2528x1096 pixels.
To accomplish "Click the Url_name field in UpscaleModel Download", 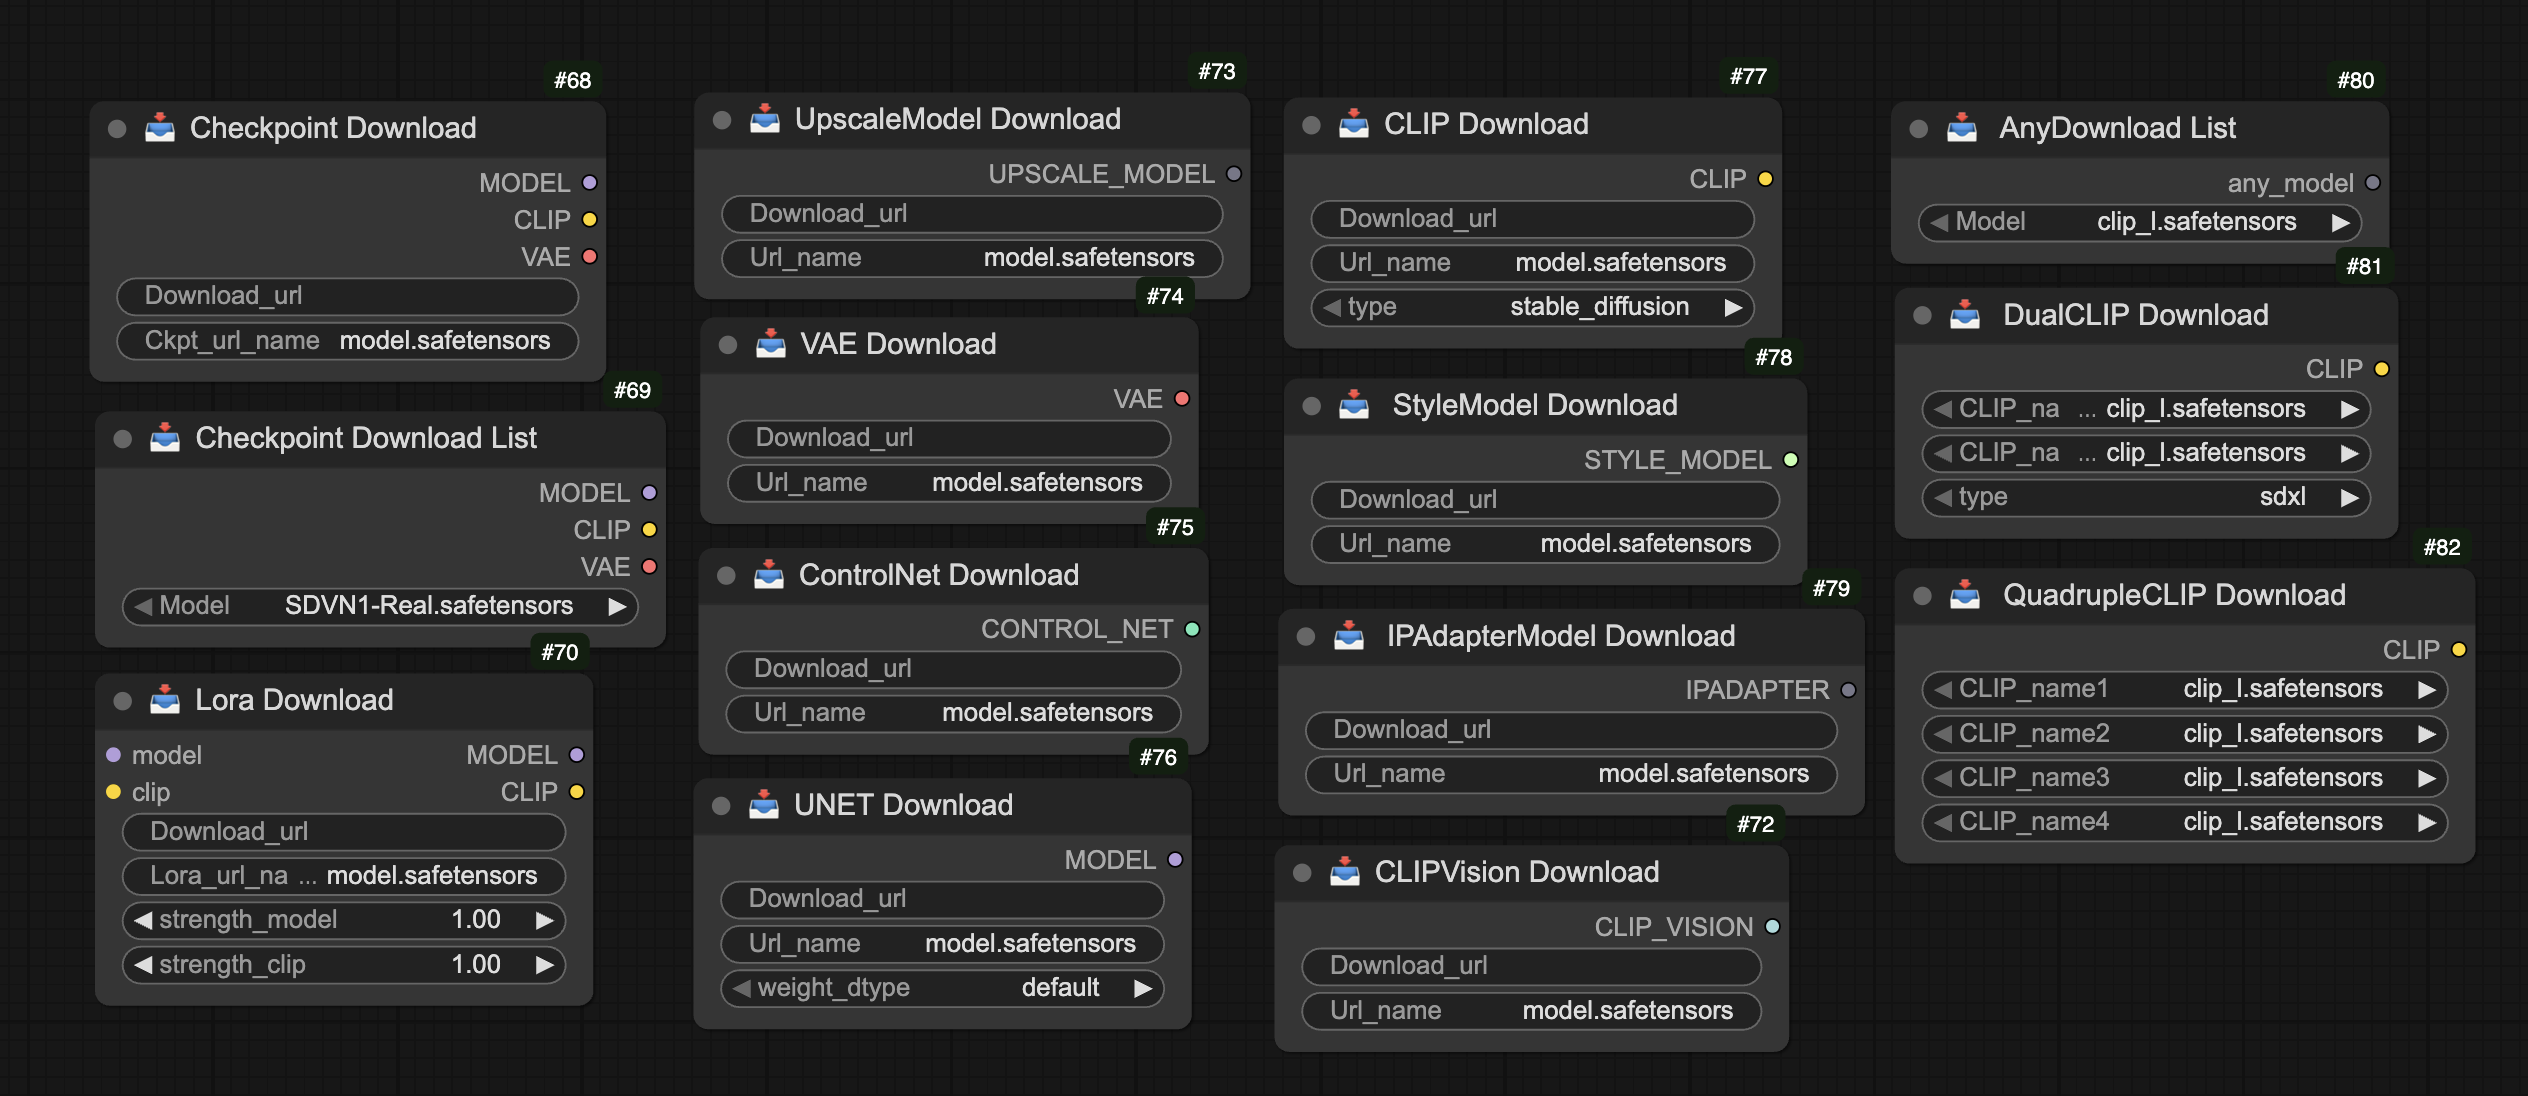I will coord(972,258).
